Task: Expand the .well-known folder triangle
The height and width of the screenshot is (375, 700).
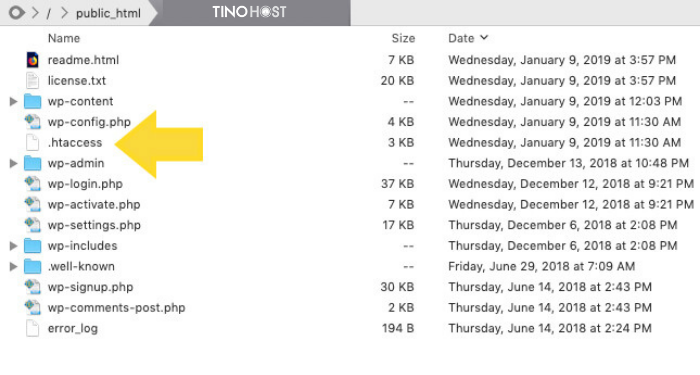Action: point(13,267)
